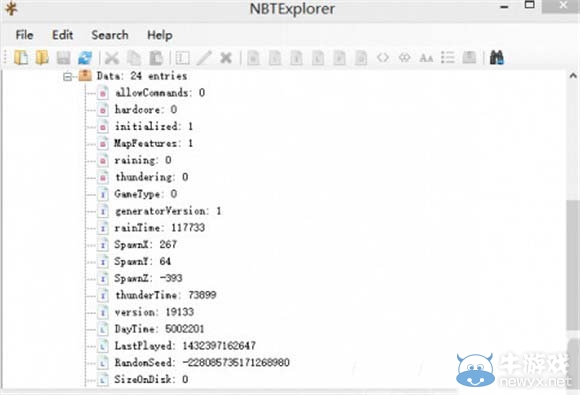Click the Copy toolbar icon
Image resolution: width=580 pixels, height=395 pixels.
tap(134, 58)
